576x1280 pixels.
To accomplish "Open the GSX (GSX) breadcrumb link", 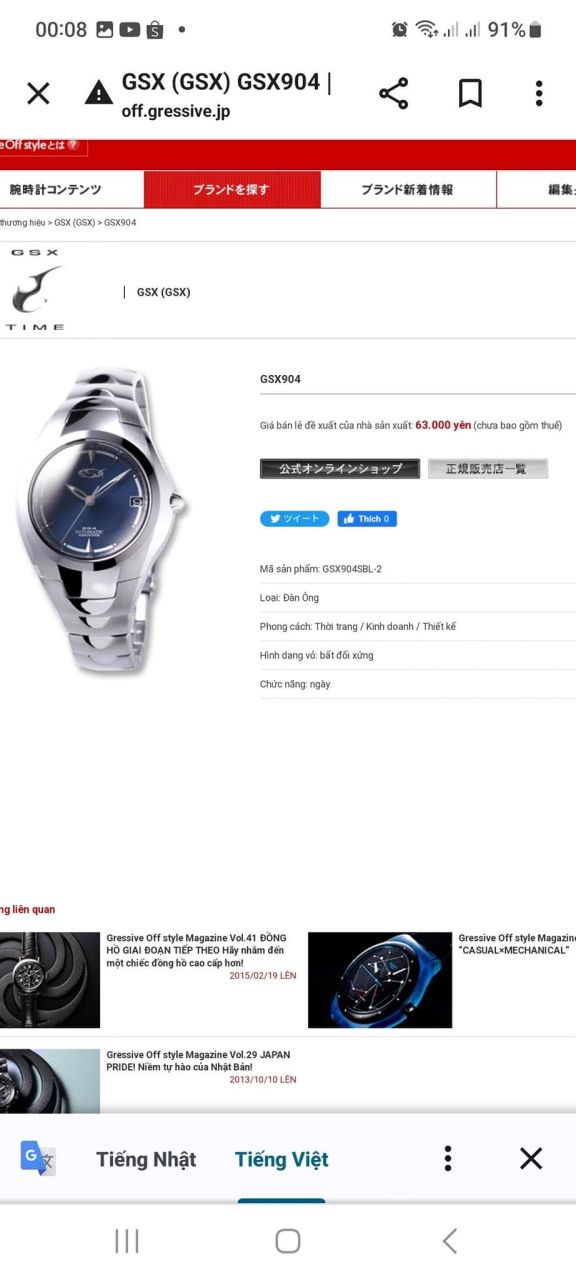I will [x=74, y=222].
